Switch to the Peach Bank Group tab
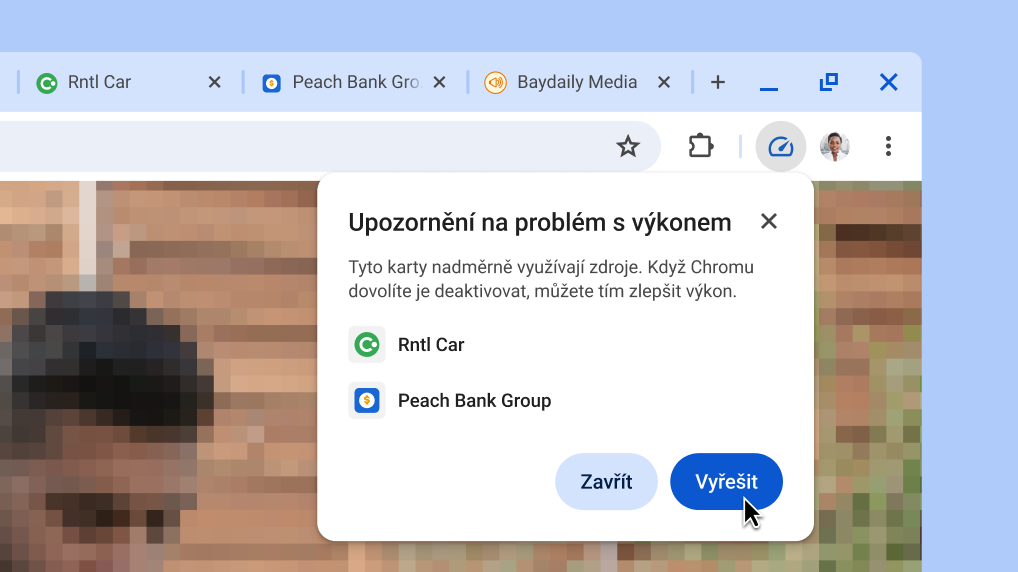Image resolution: width=1018 pixels, height=572 pixels. (x=354, y=82)
